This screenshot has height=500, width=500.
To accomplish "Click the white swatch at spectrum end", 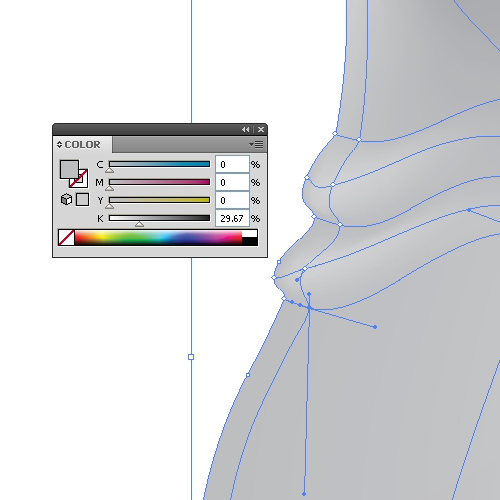I will (x=250, y=233).
